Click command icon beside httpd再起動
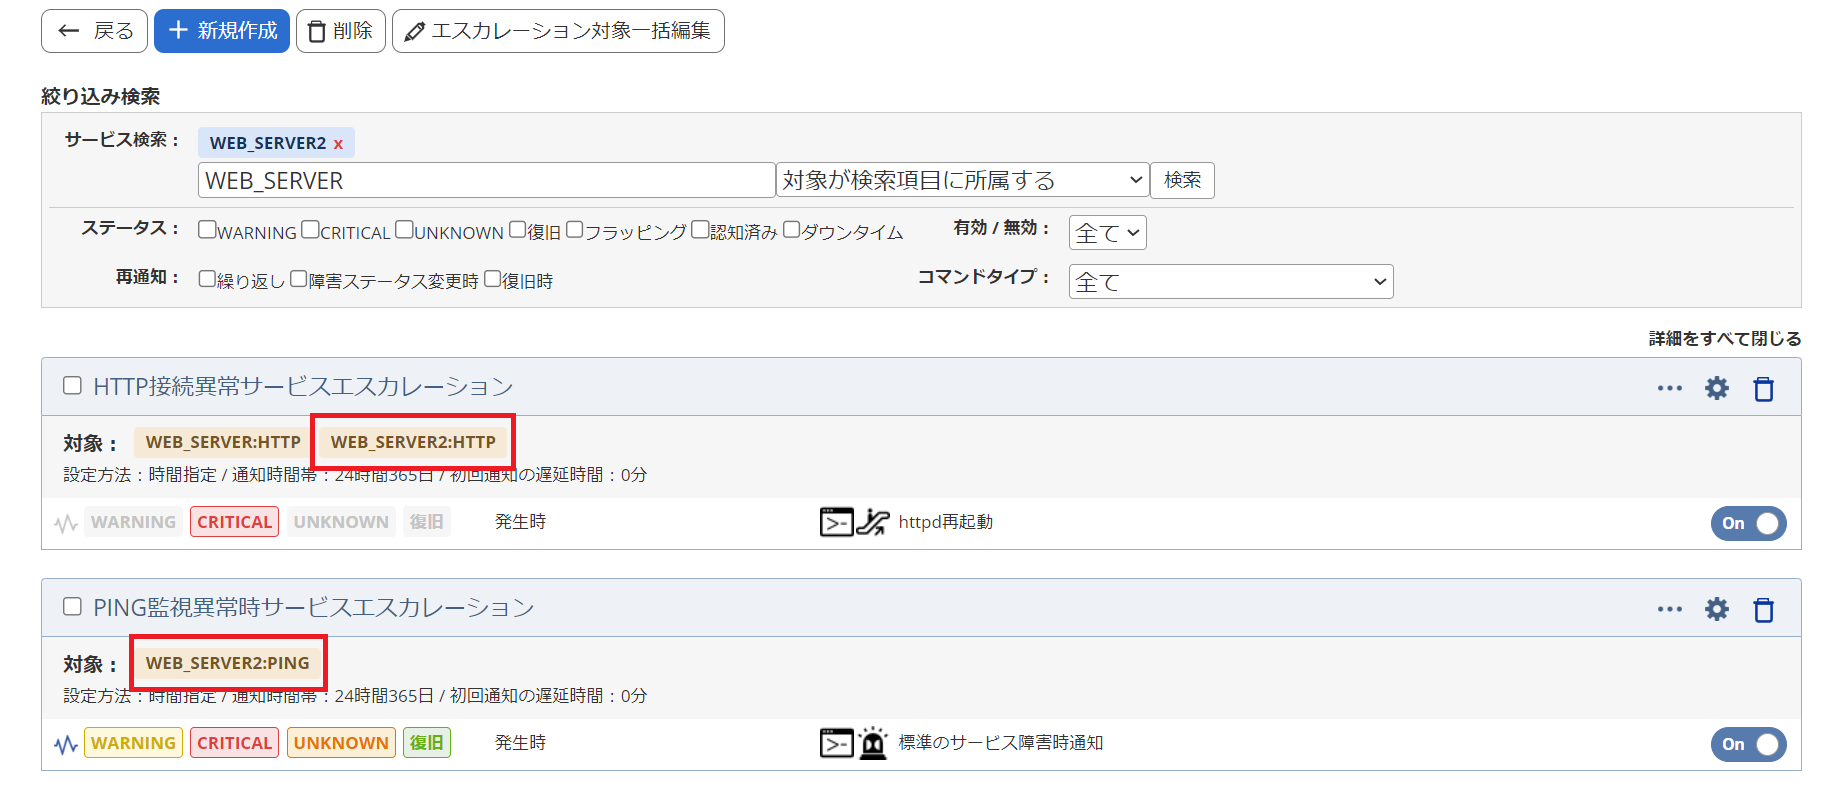This screenshot has width=1840, height=811. (836, 522)
